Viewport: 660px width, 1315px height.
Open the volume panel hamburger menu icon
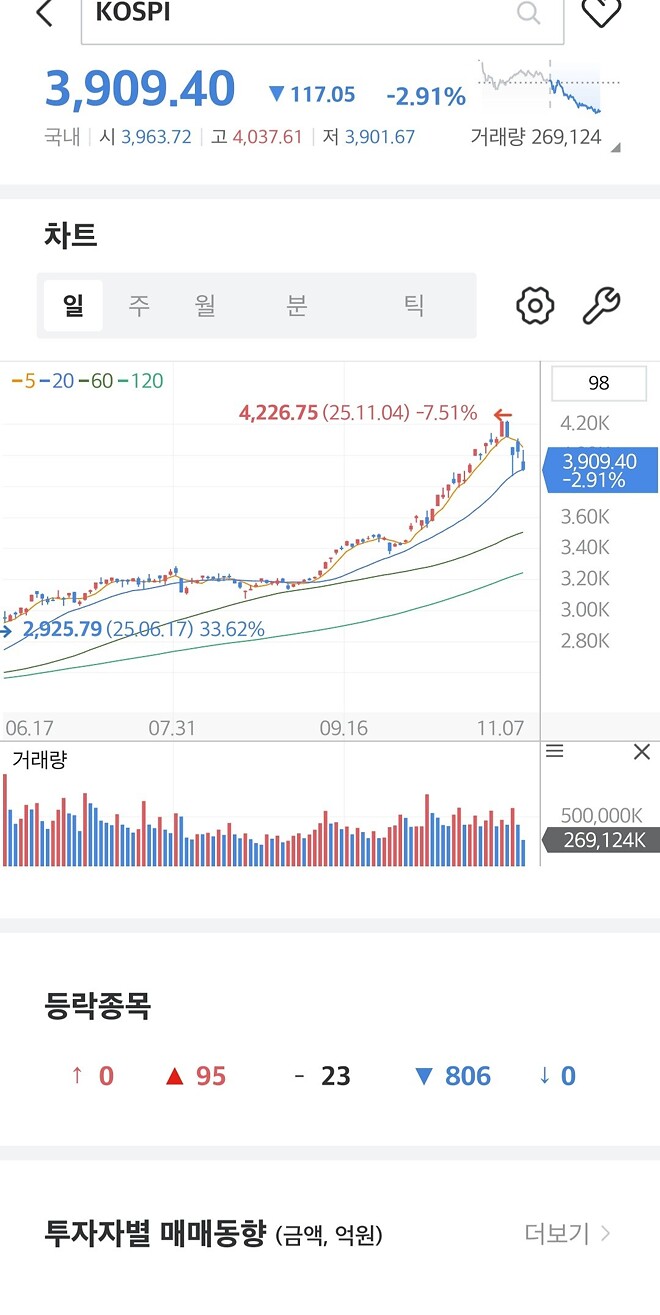[x=555, y=750]
